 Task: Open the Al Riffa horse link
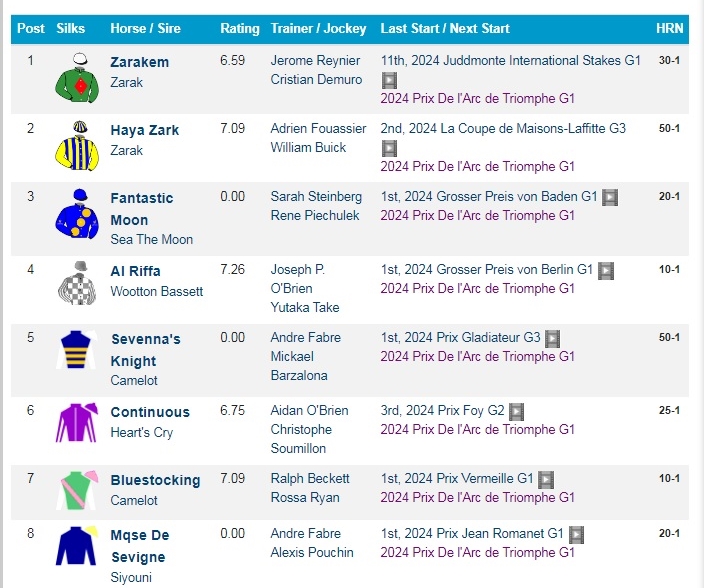pyautogui.click(x=135, y=271)
